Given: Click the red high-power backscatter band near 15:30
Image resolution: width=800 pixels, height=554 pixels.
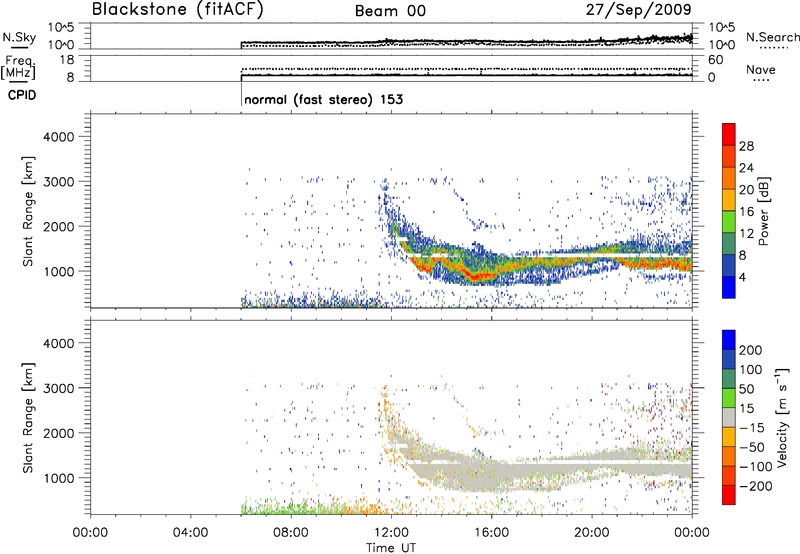Looking at the screenshot, I should pos(477,277).
